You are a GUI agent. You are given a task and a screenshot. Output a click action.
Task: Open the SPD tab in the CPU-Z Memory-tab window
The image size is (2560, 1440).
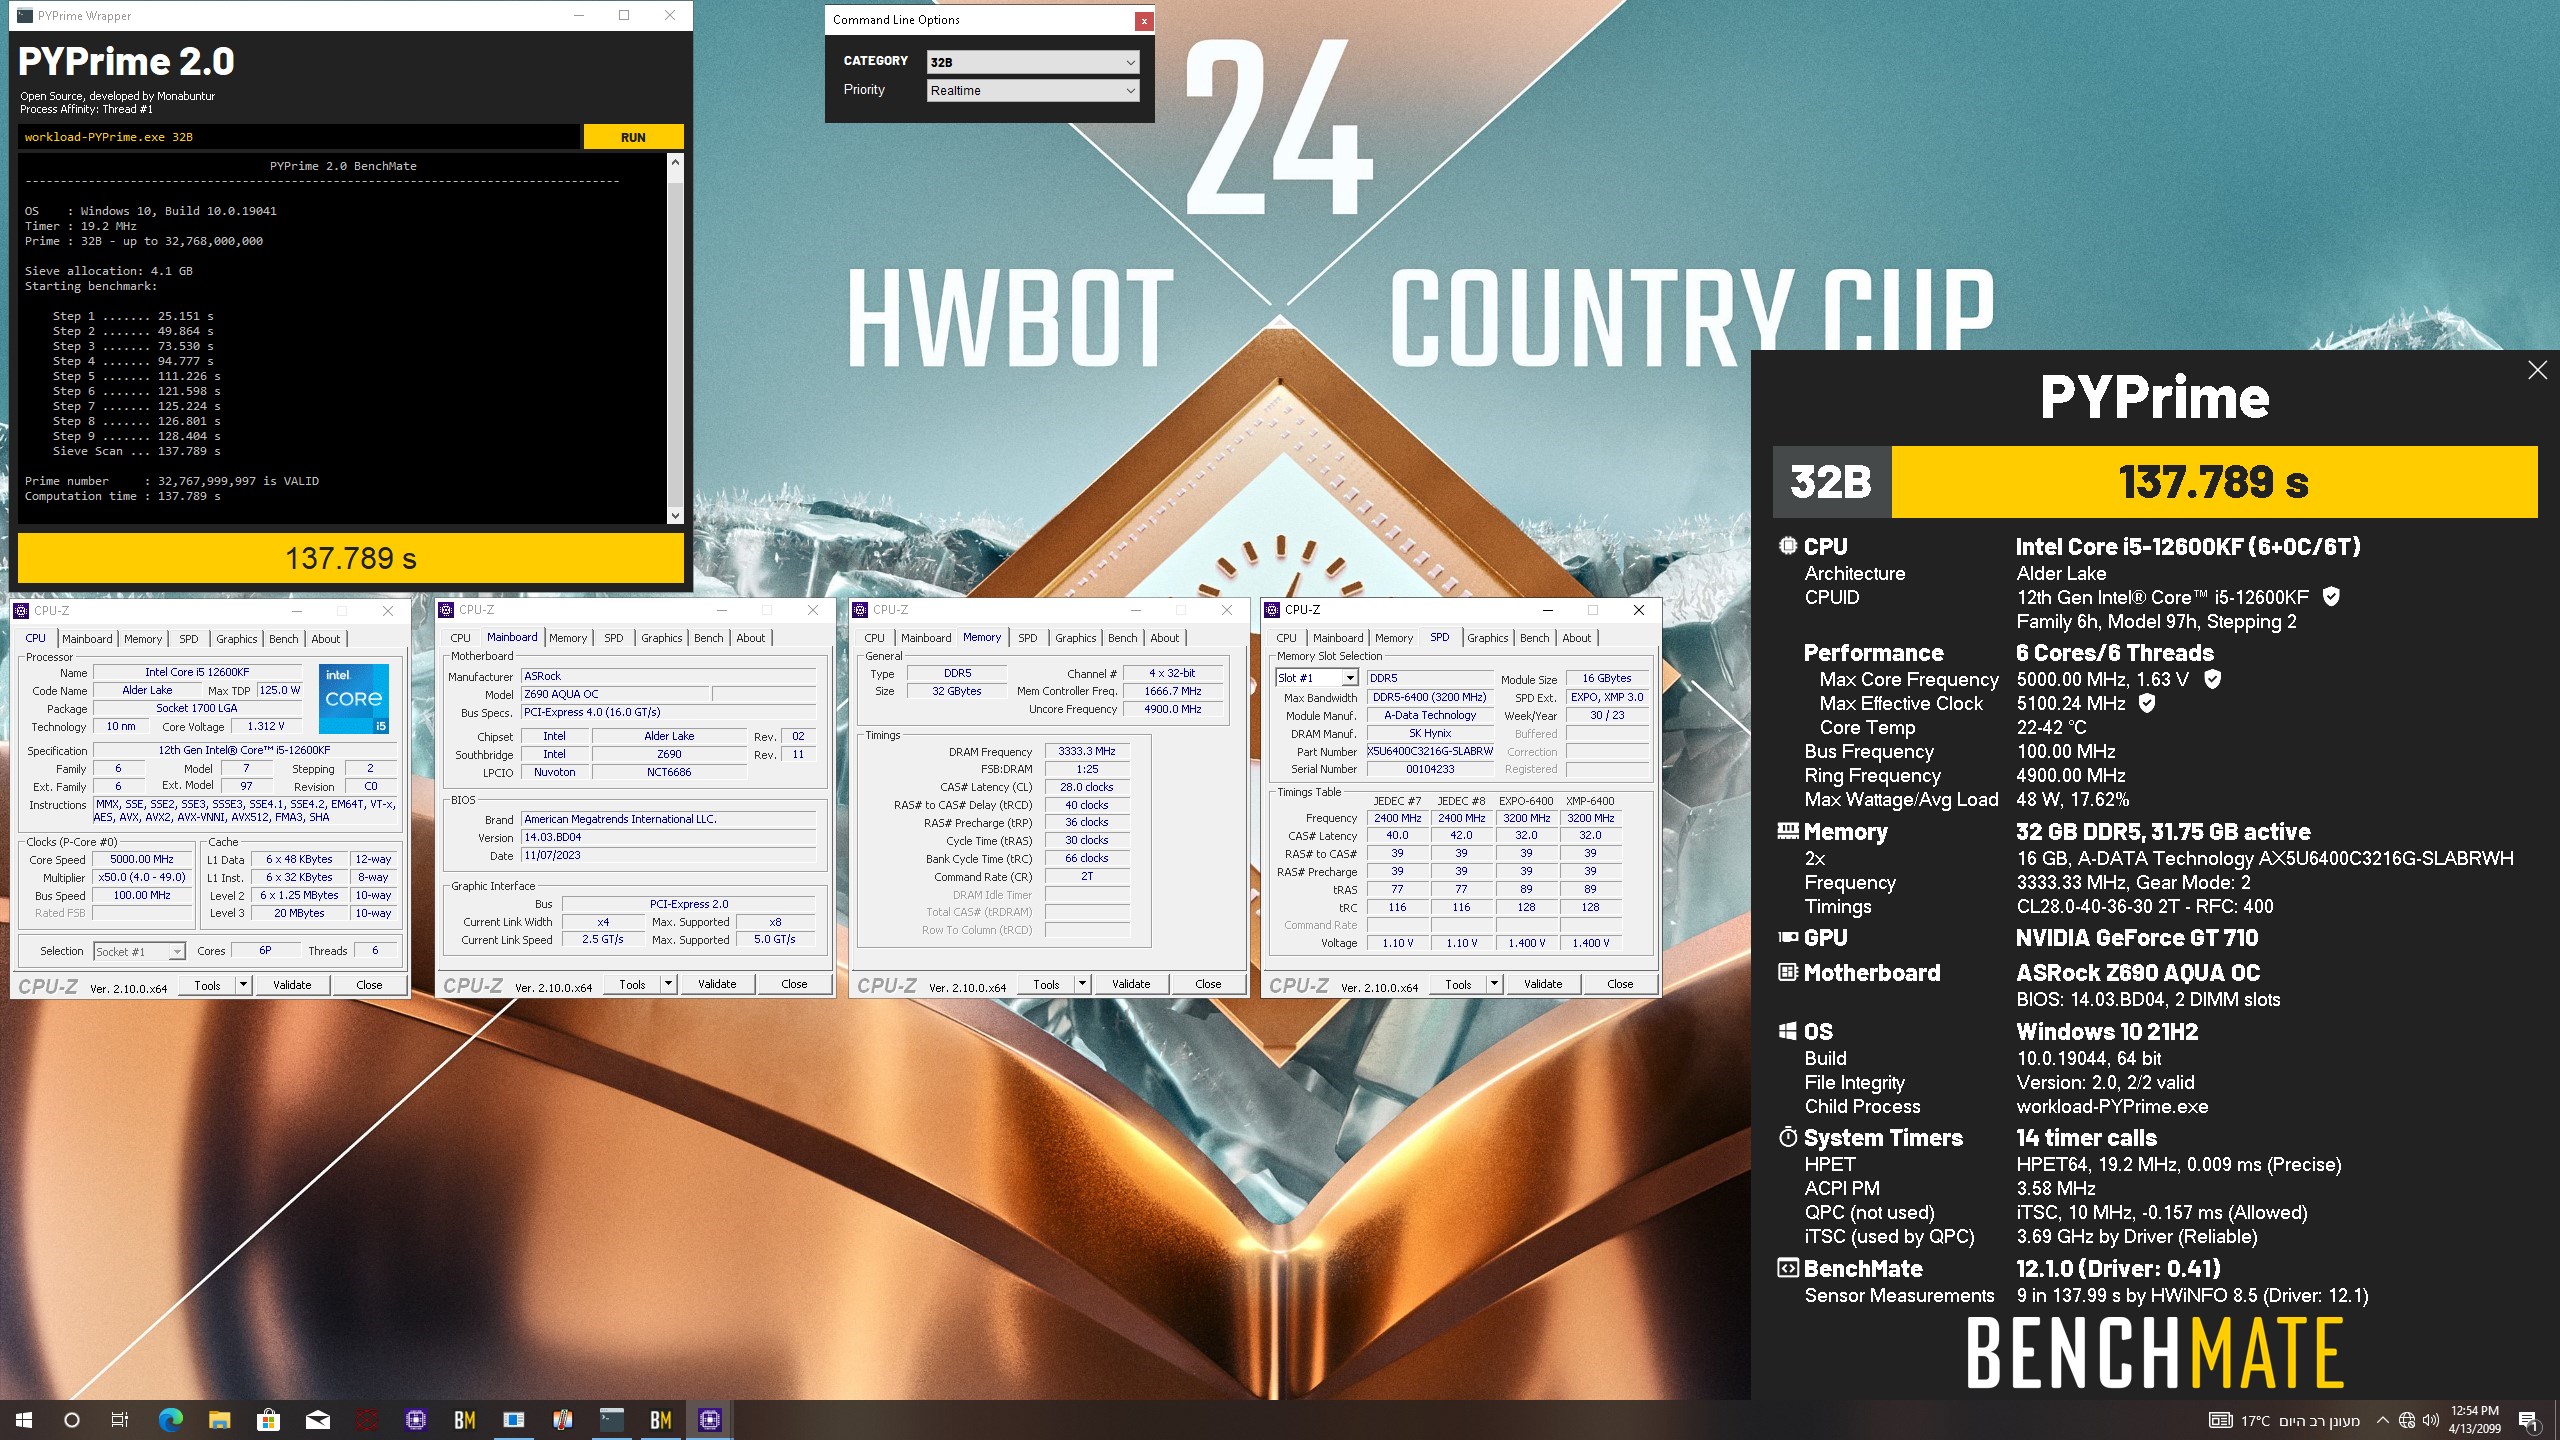pyautogui.click(x=1028, y=638)
